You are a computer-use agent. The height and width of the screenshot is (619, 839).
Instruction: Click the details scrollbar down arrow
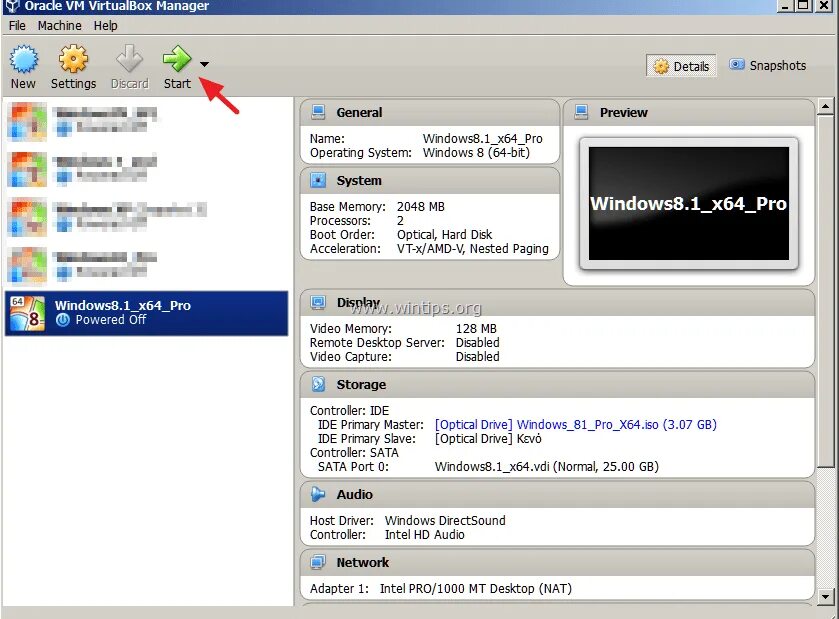826,595
